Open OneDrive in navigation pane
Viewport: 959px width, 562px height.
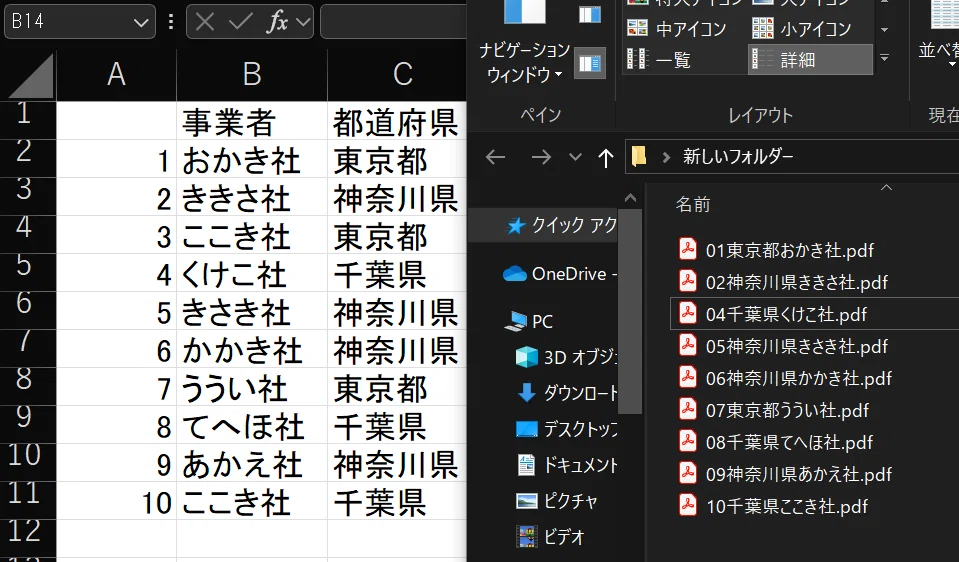coord(559,273)
